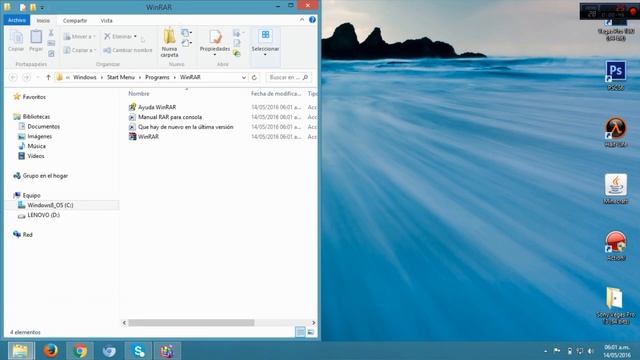This screenshot has width=640, height=360.
Task: Click the forward navigation arrow
Action: pyautogui.click(x=27, y=77)
